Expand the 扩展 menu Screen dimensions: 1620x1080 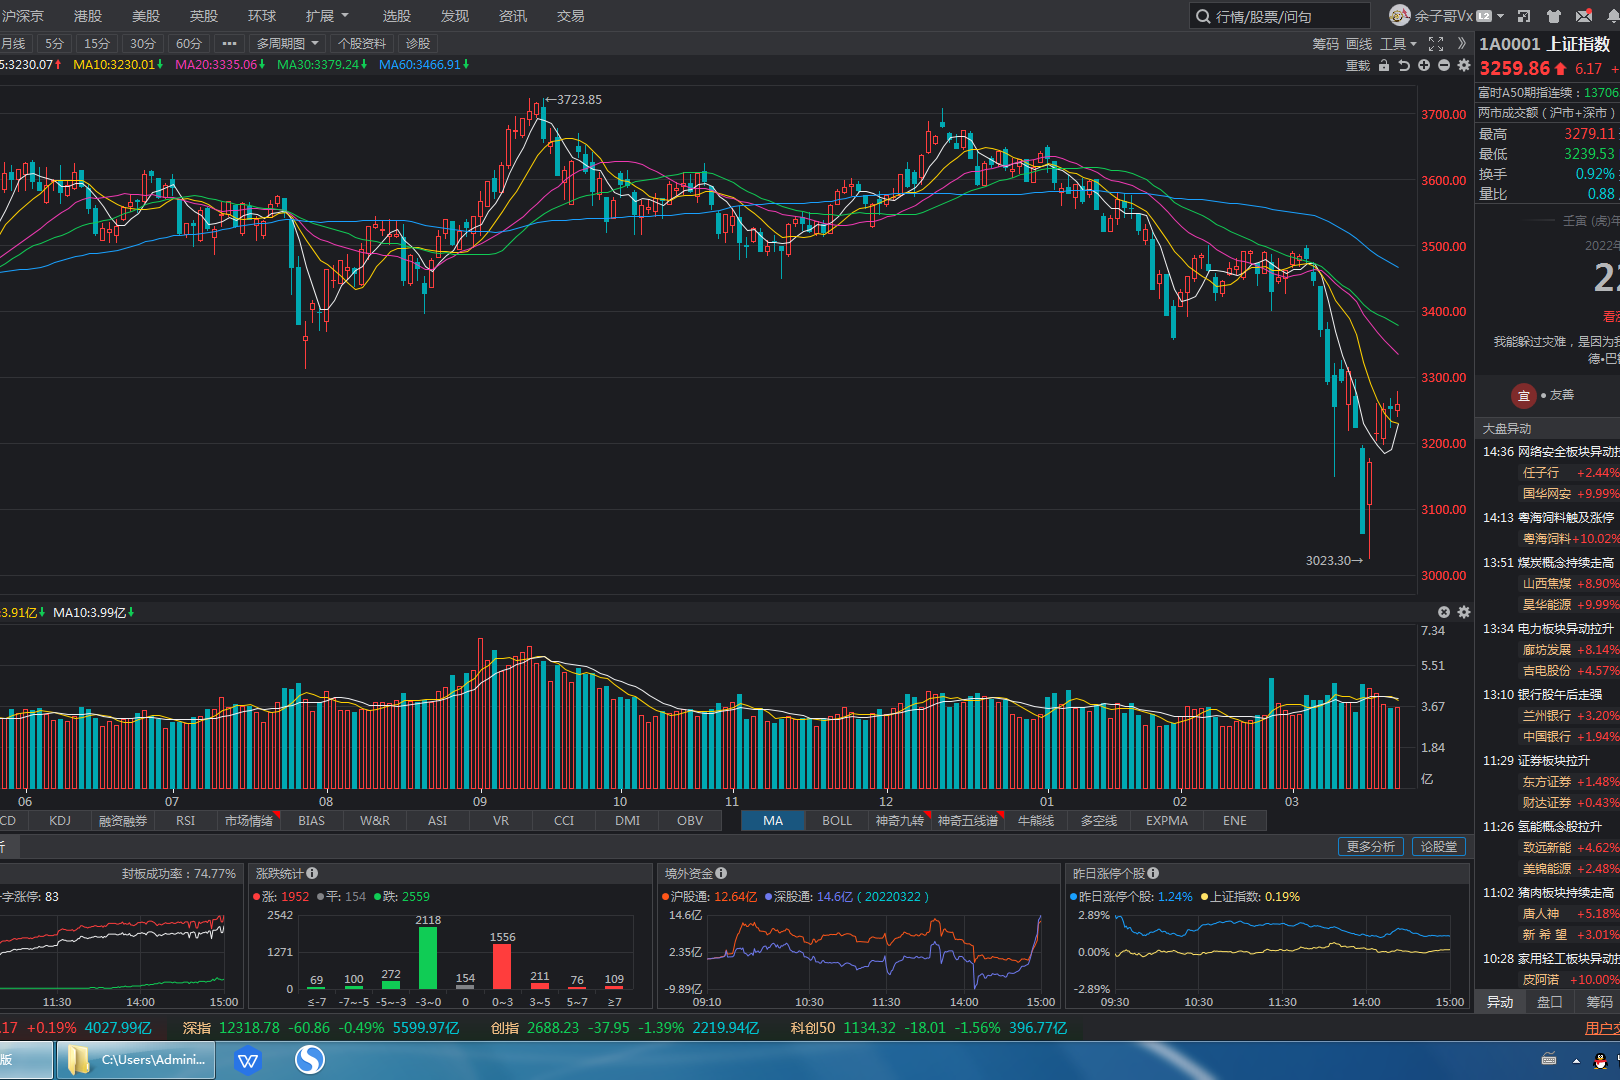pos(327,16)
